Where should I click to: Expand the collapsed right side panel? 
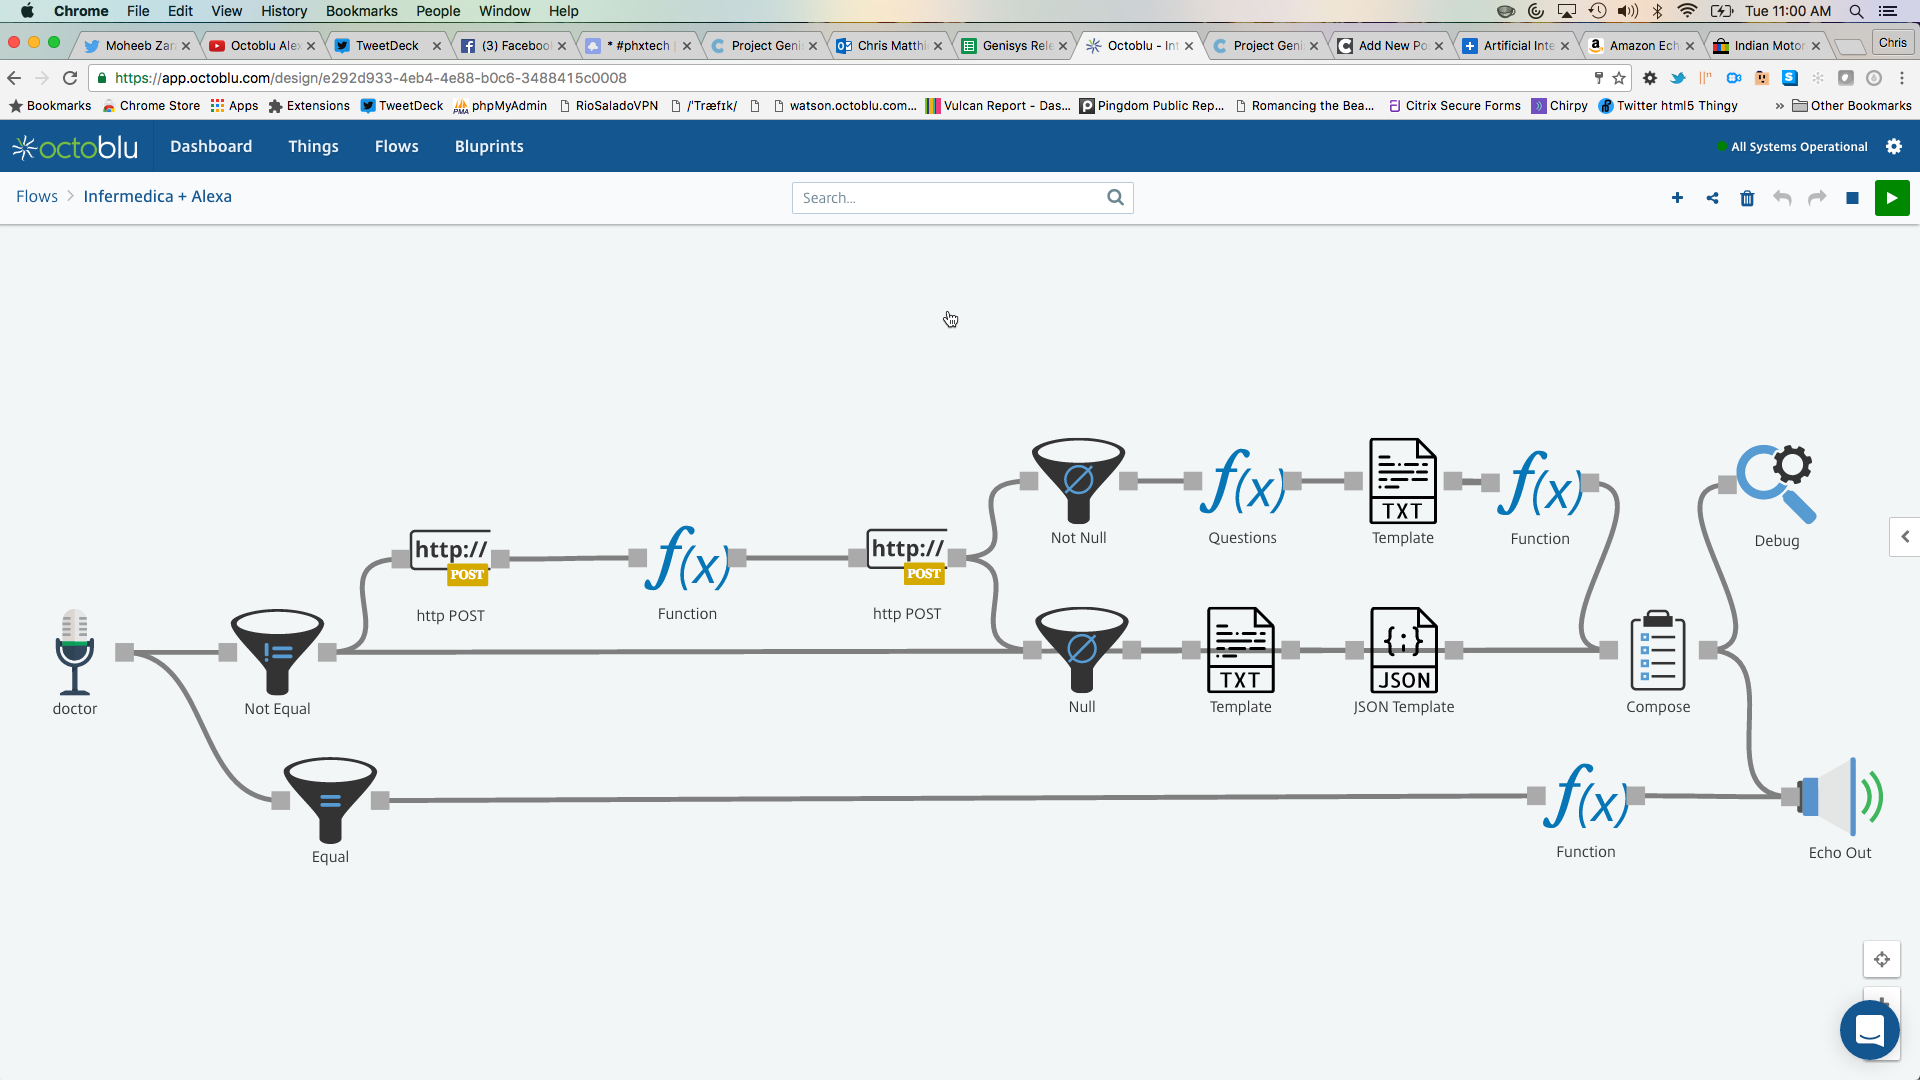click(1904, 537)
